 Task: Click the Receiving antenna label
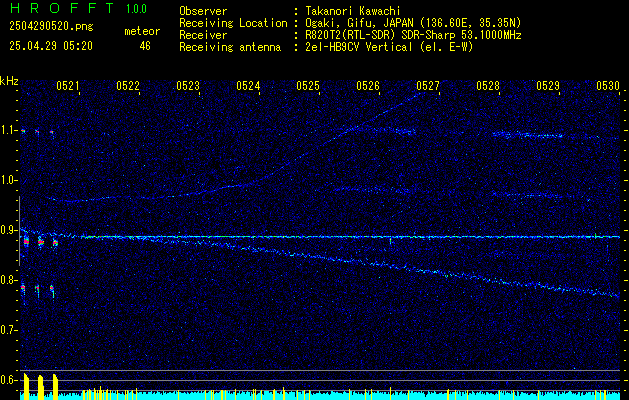(230, 47)
